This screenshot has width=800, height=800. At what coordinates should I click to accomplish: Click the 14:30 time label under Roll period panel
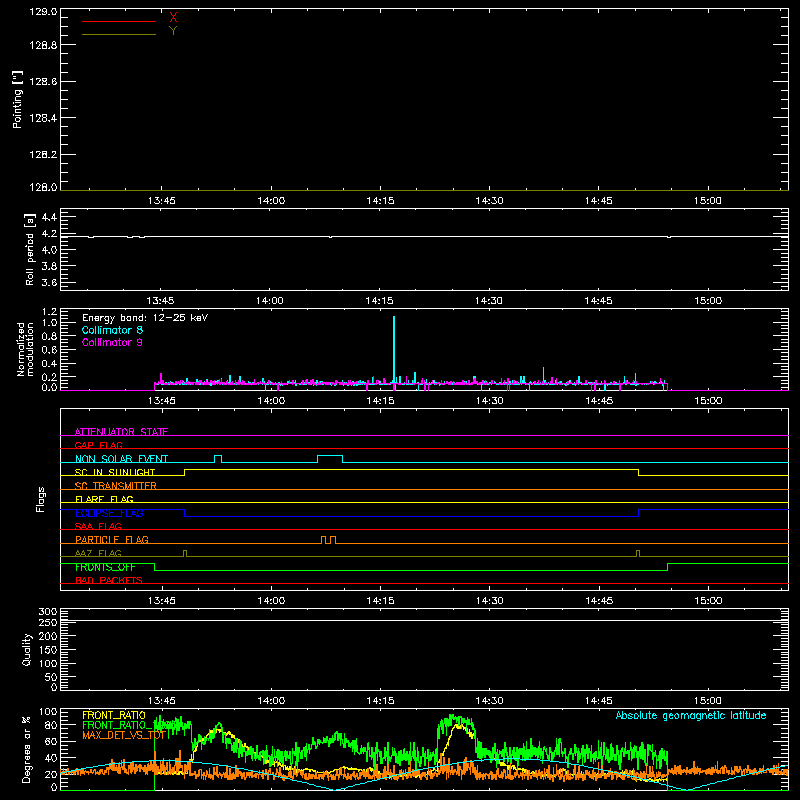(x=489, y=301)
